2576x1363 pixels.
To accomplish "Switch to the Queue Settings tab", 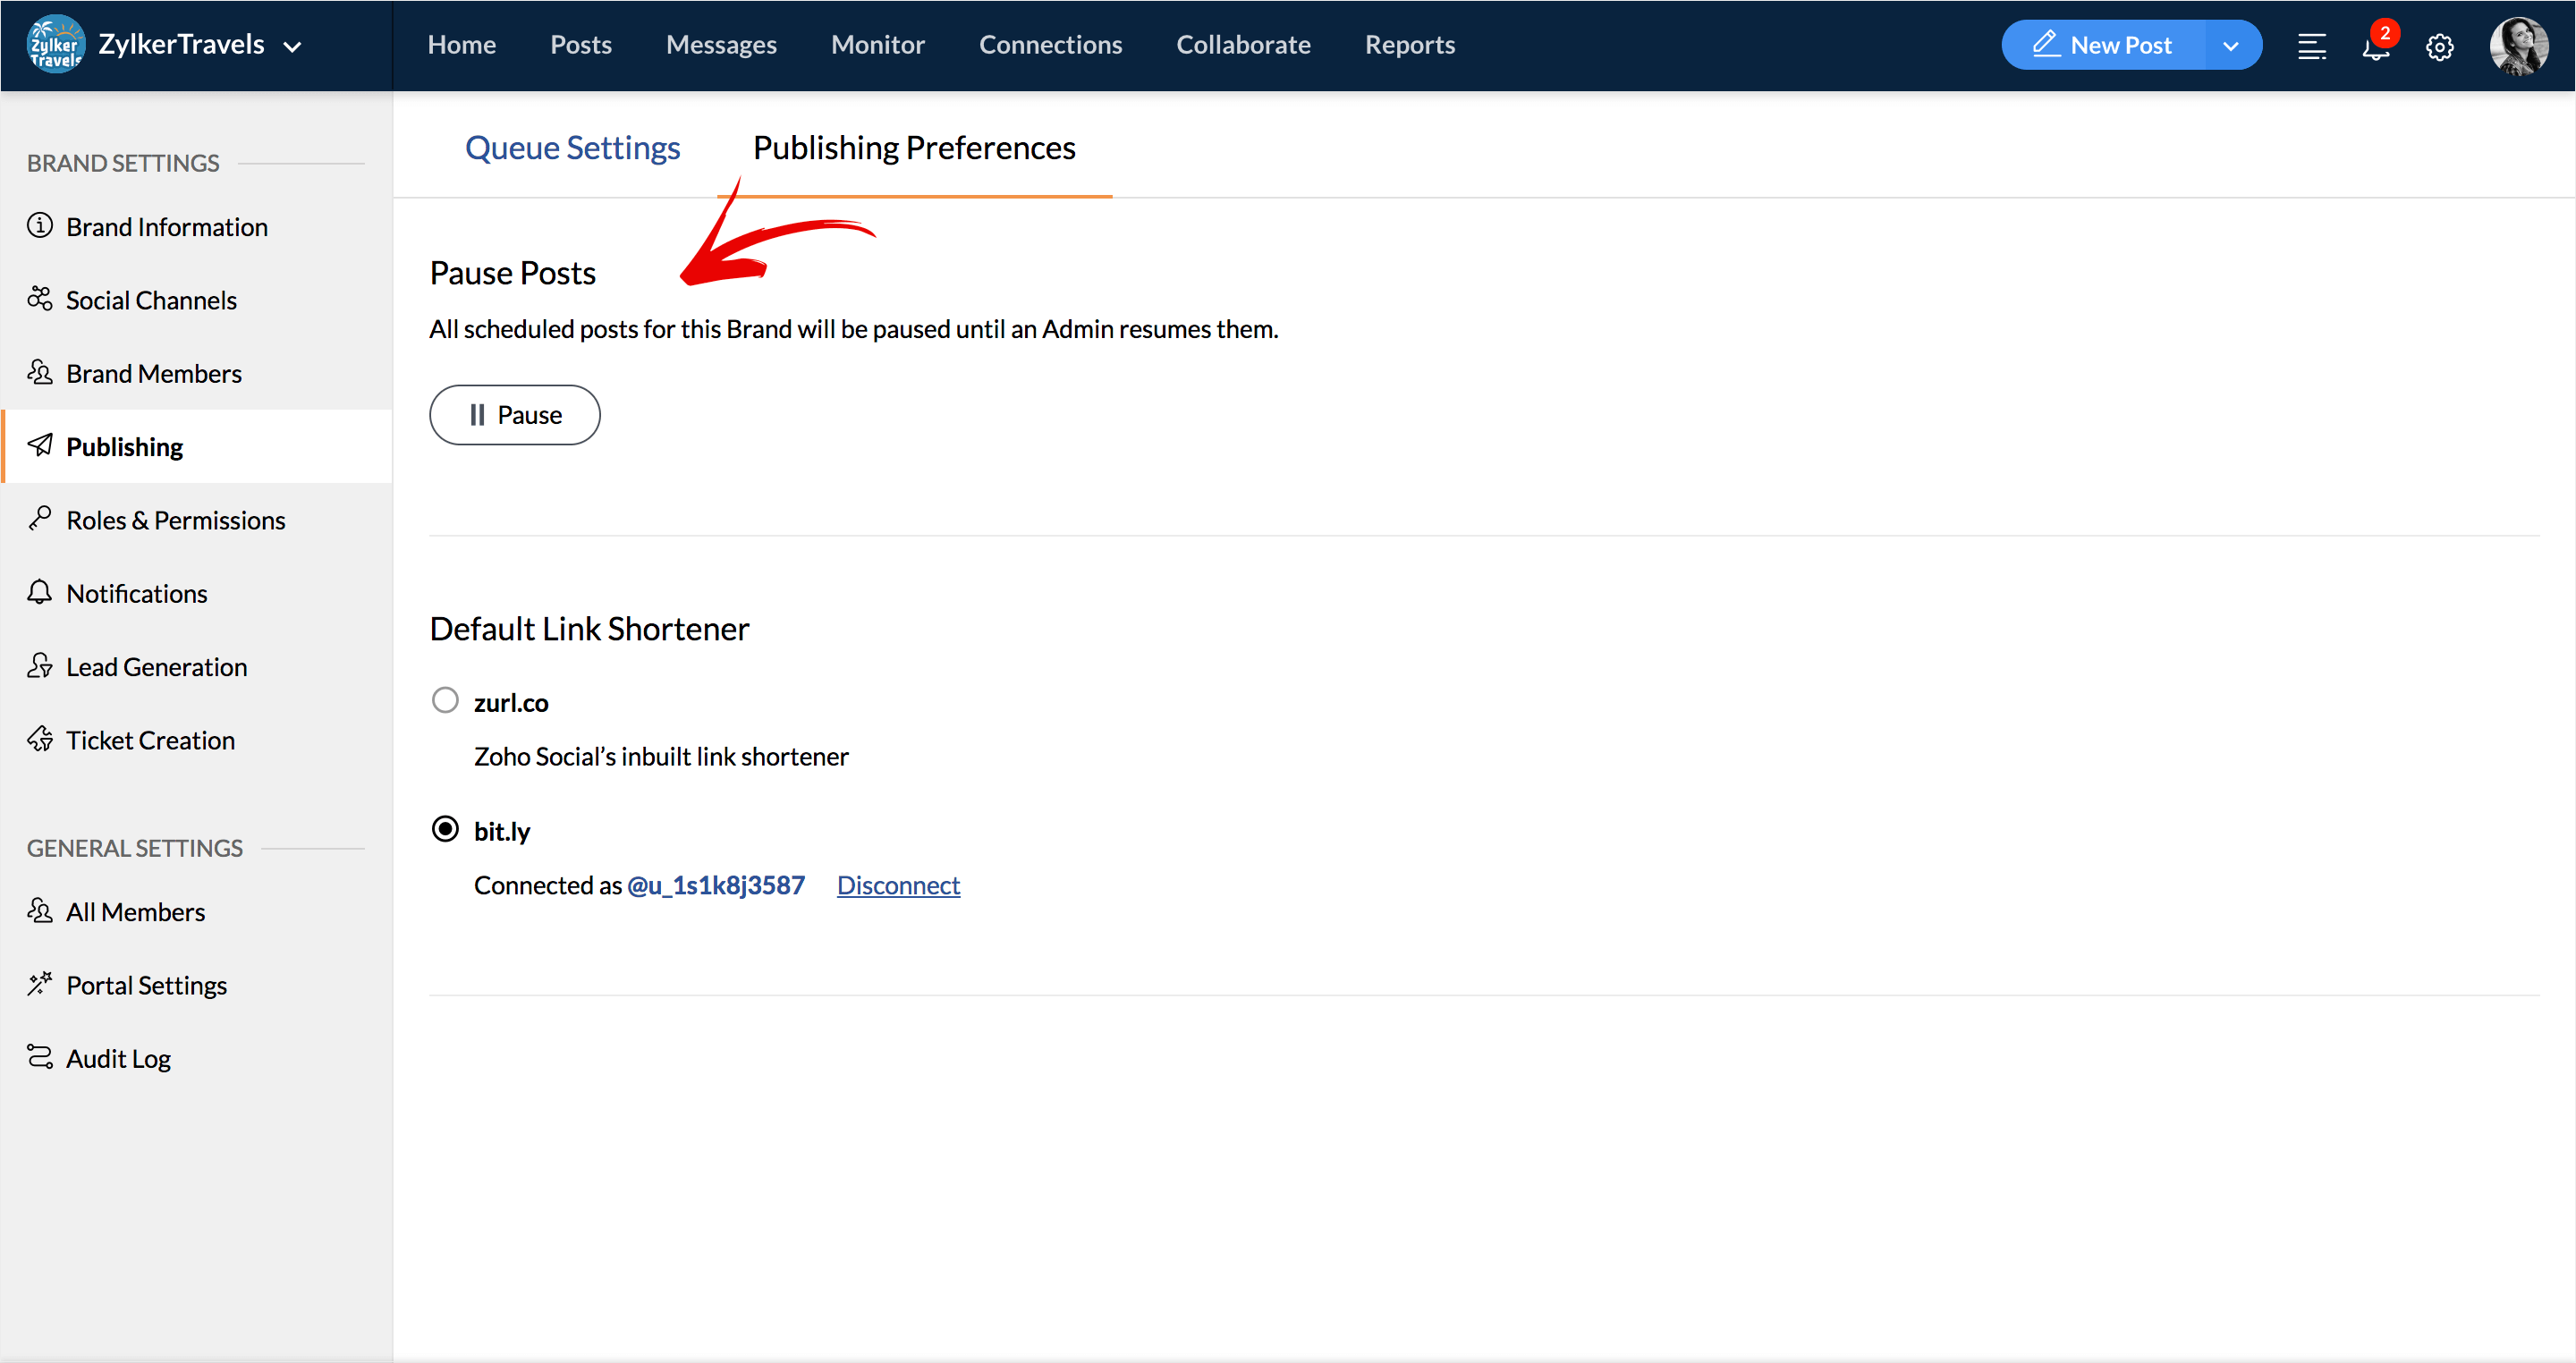I will coord(572,148).
